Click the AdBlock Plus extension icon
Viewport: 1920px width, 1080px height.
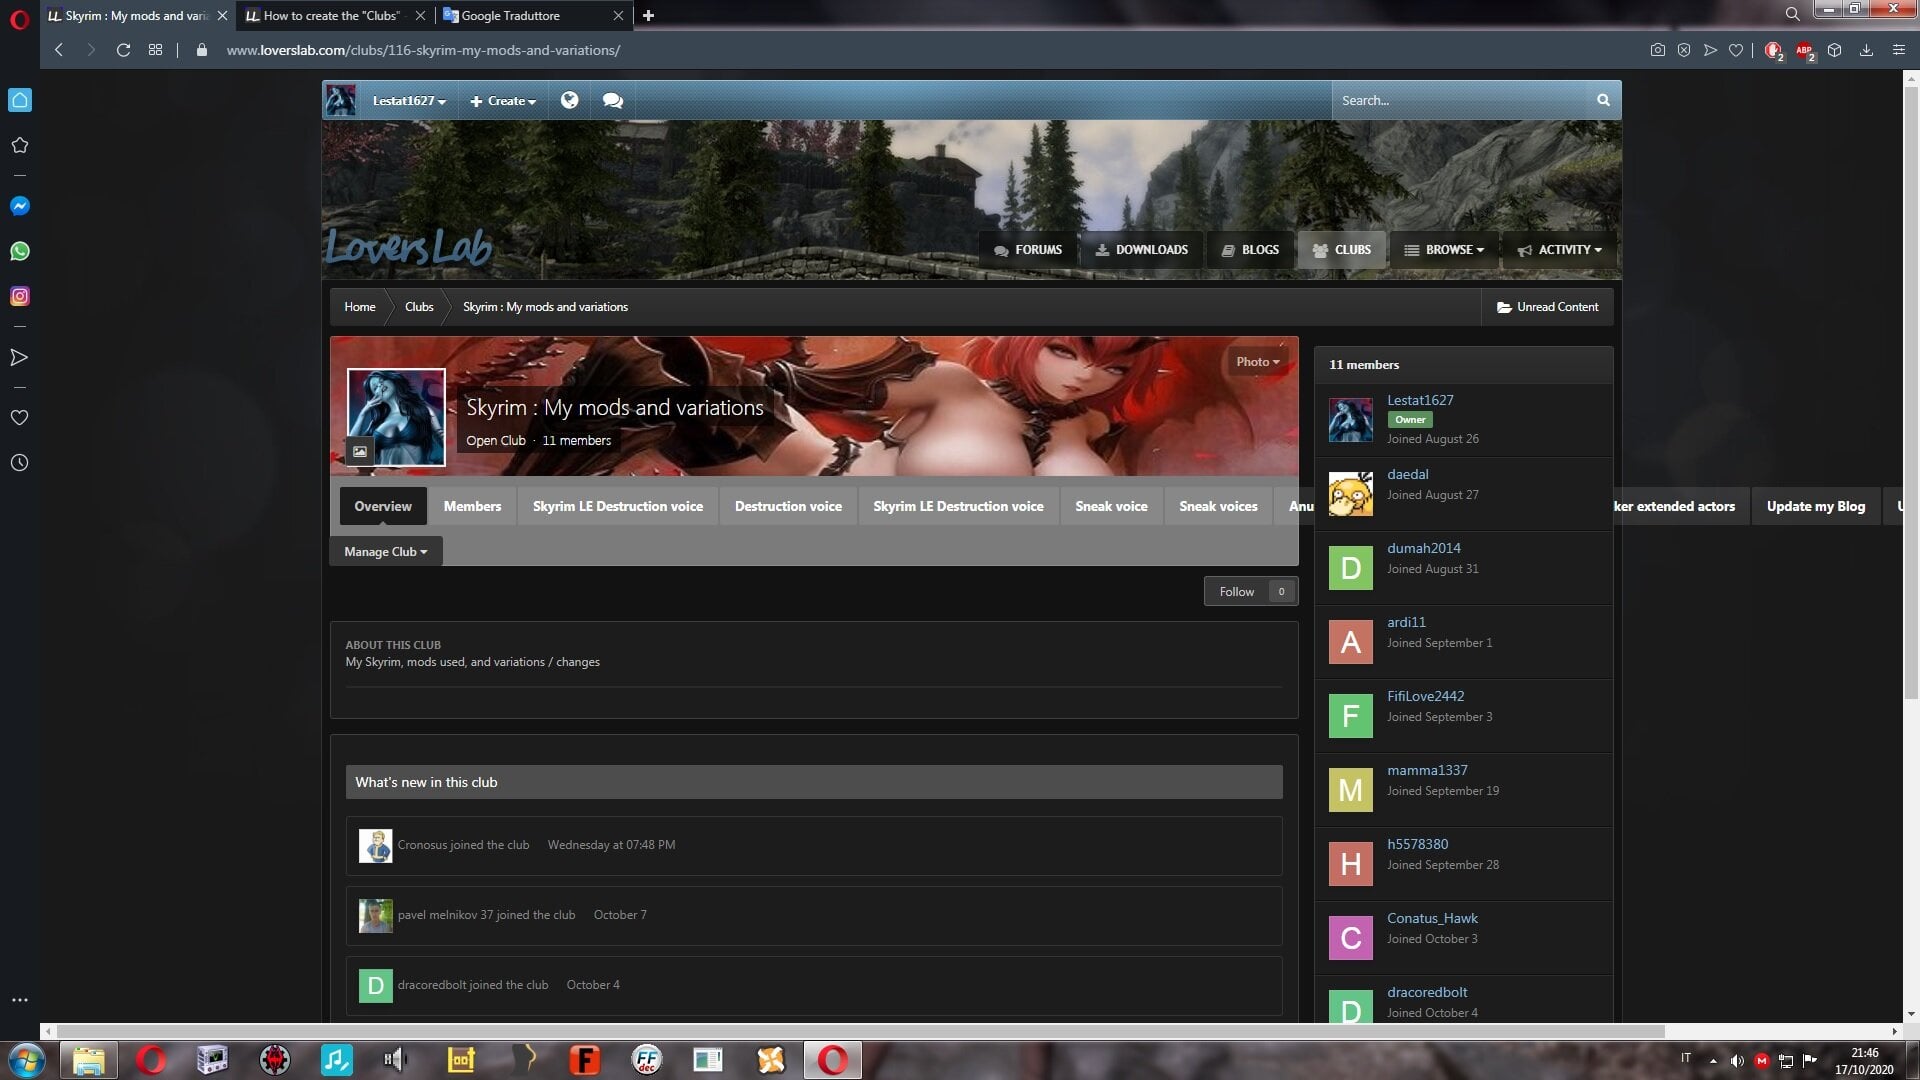click(x=1805, y=50)
